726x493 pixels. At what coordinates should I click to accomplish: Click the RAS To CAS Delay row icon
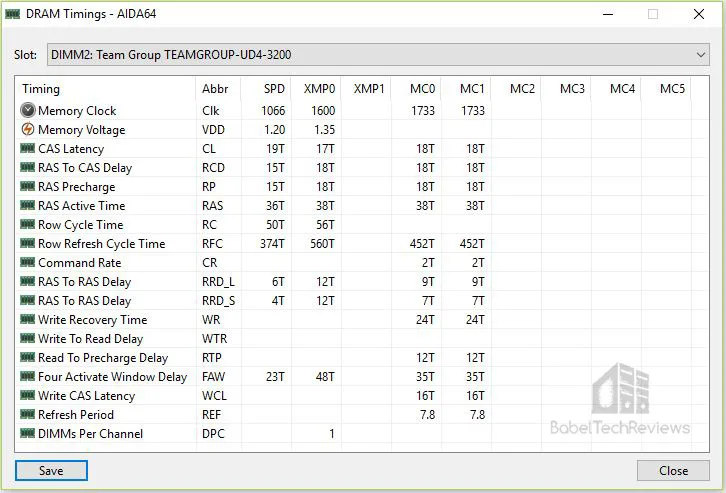28,167
